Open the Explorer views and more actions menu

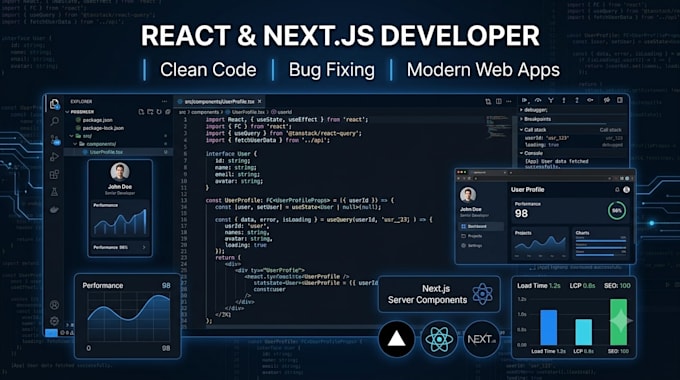click(164, 102)
